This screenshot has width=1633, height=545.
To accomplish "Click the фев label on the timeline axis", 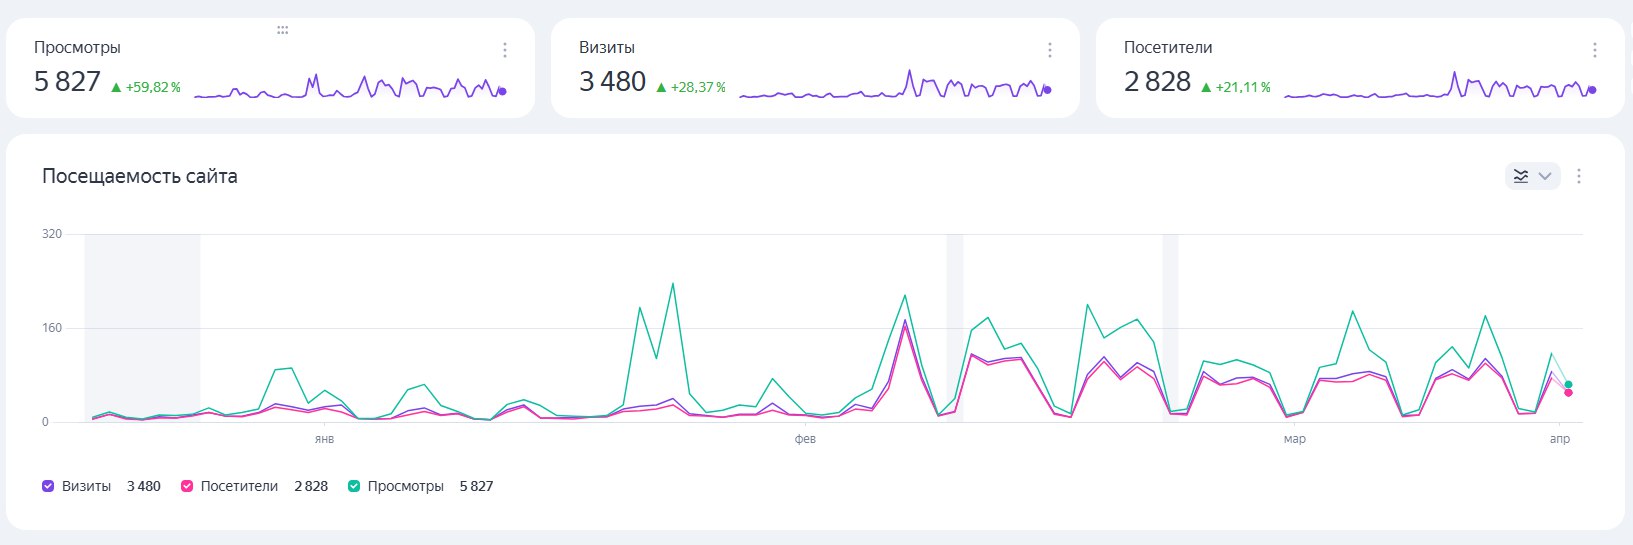I will [x=805, y=439].
